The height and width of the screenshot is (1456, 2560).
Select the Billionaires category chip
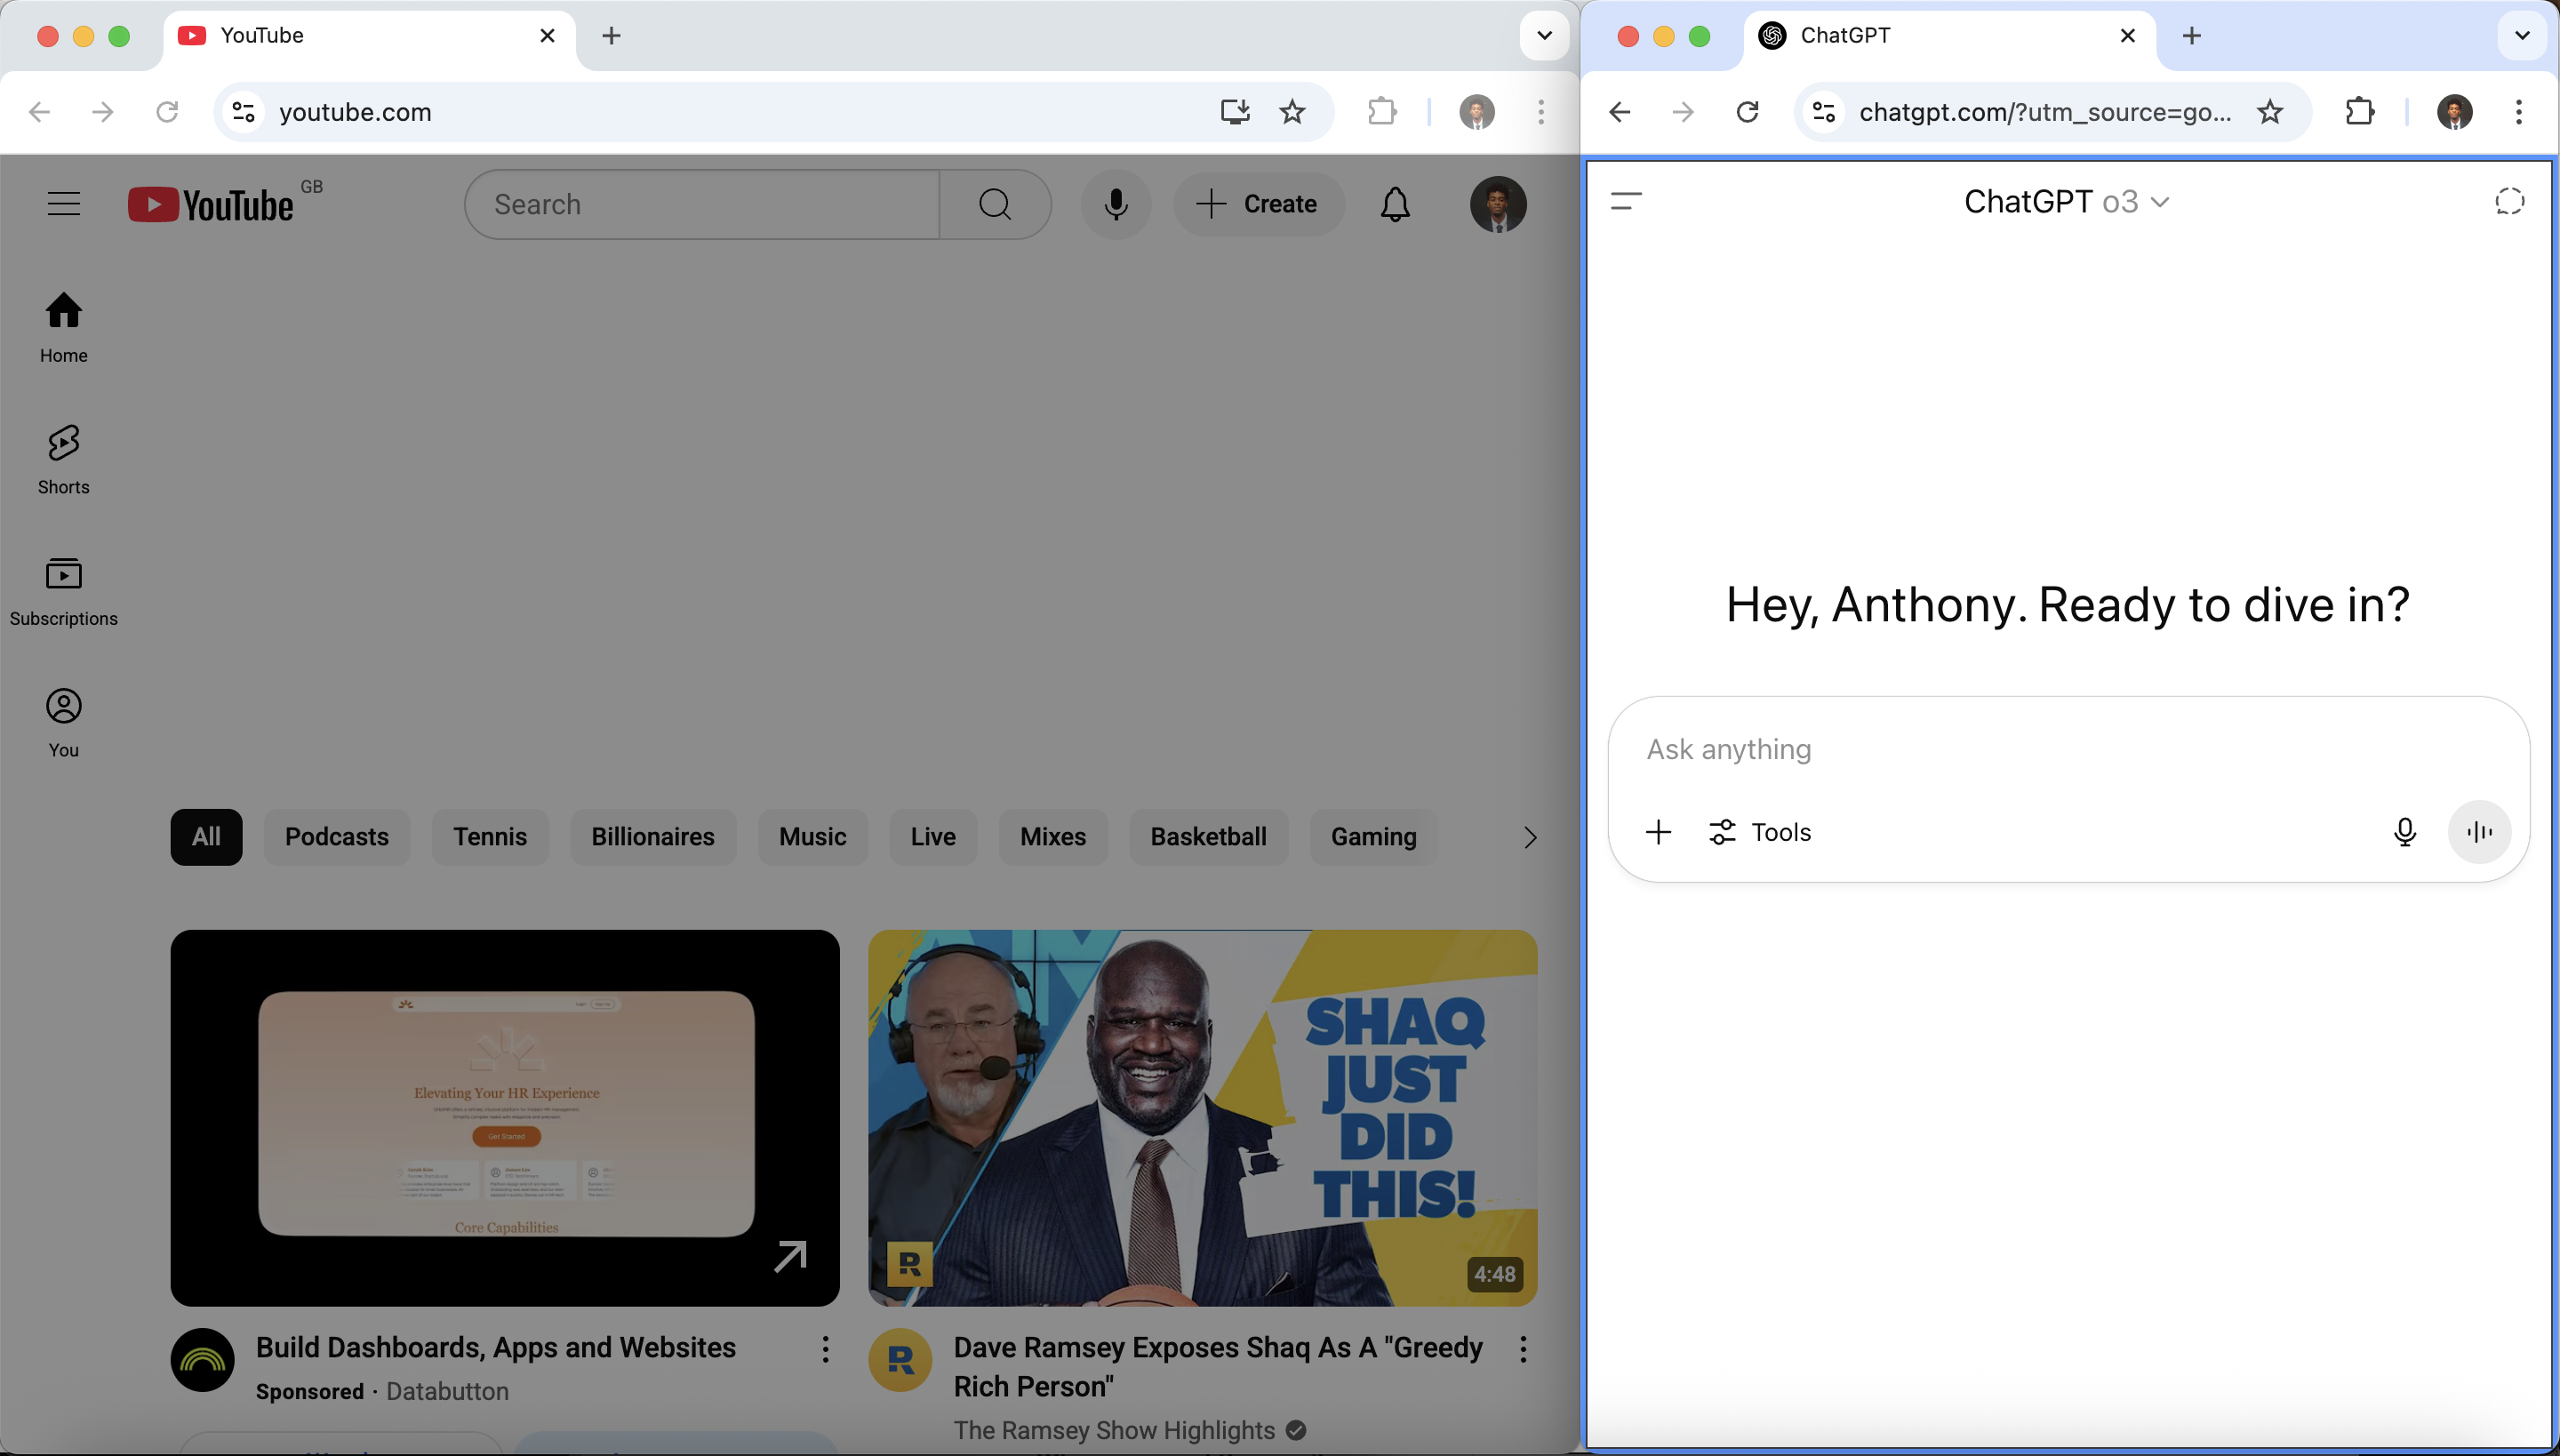[653, 837]
